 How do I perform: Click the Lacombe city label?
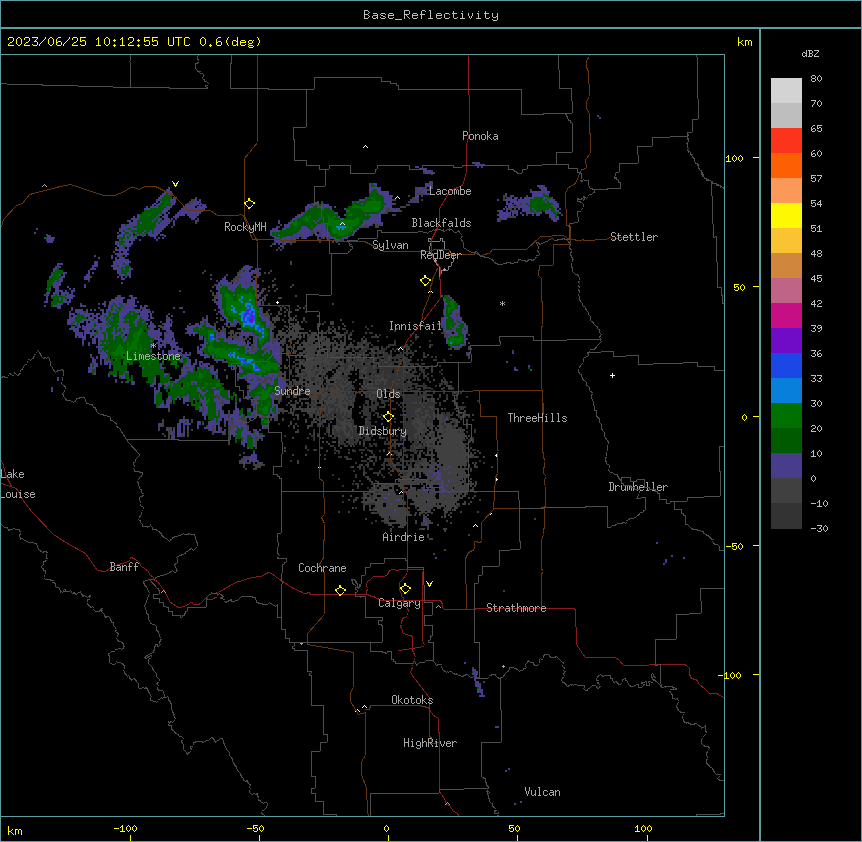tap(450, 191)
